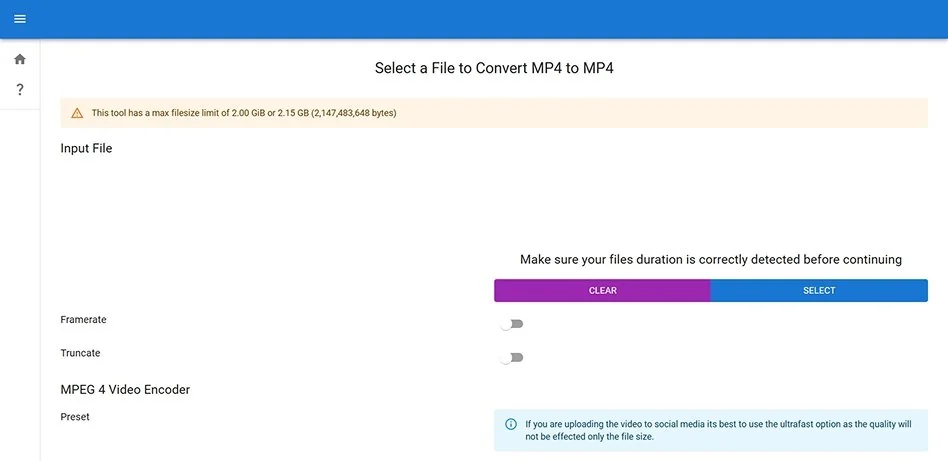Click the Preset setting label
The image size is (948, 461).
tap(75, 417)
